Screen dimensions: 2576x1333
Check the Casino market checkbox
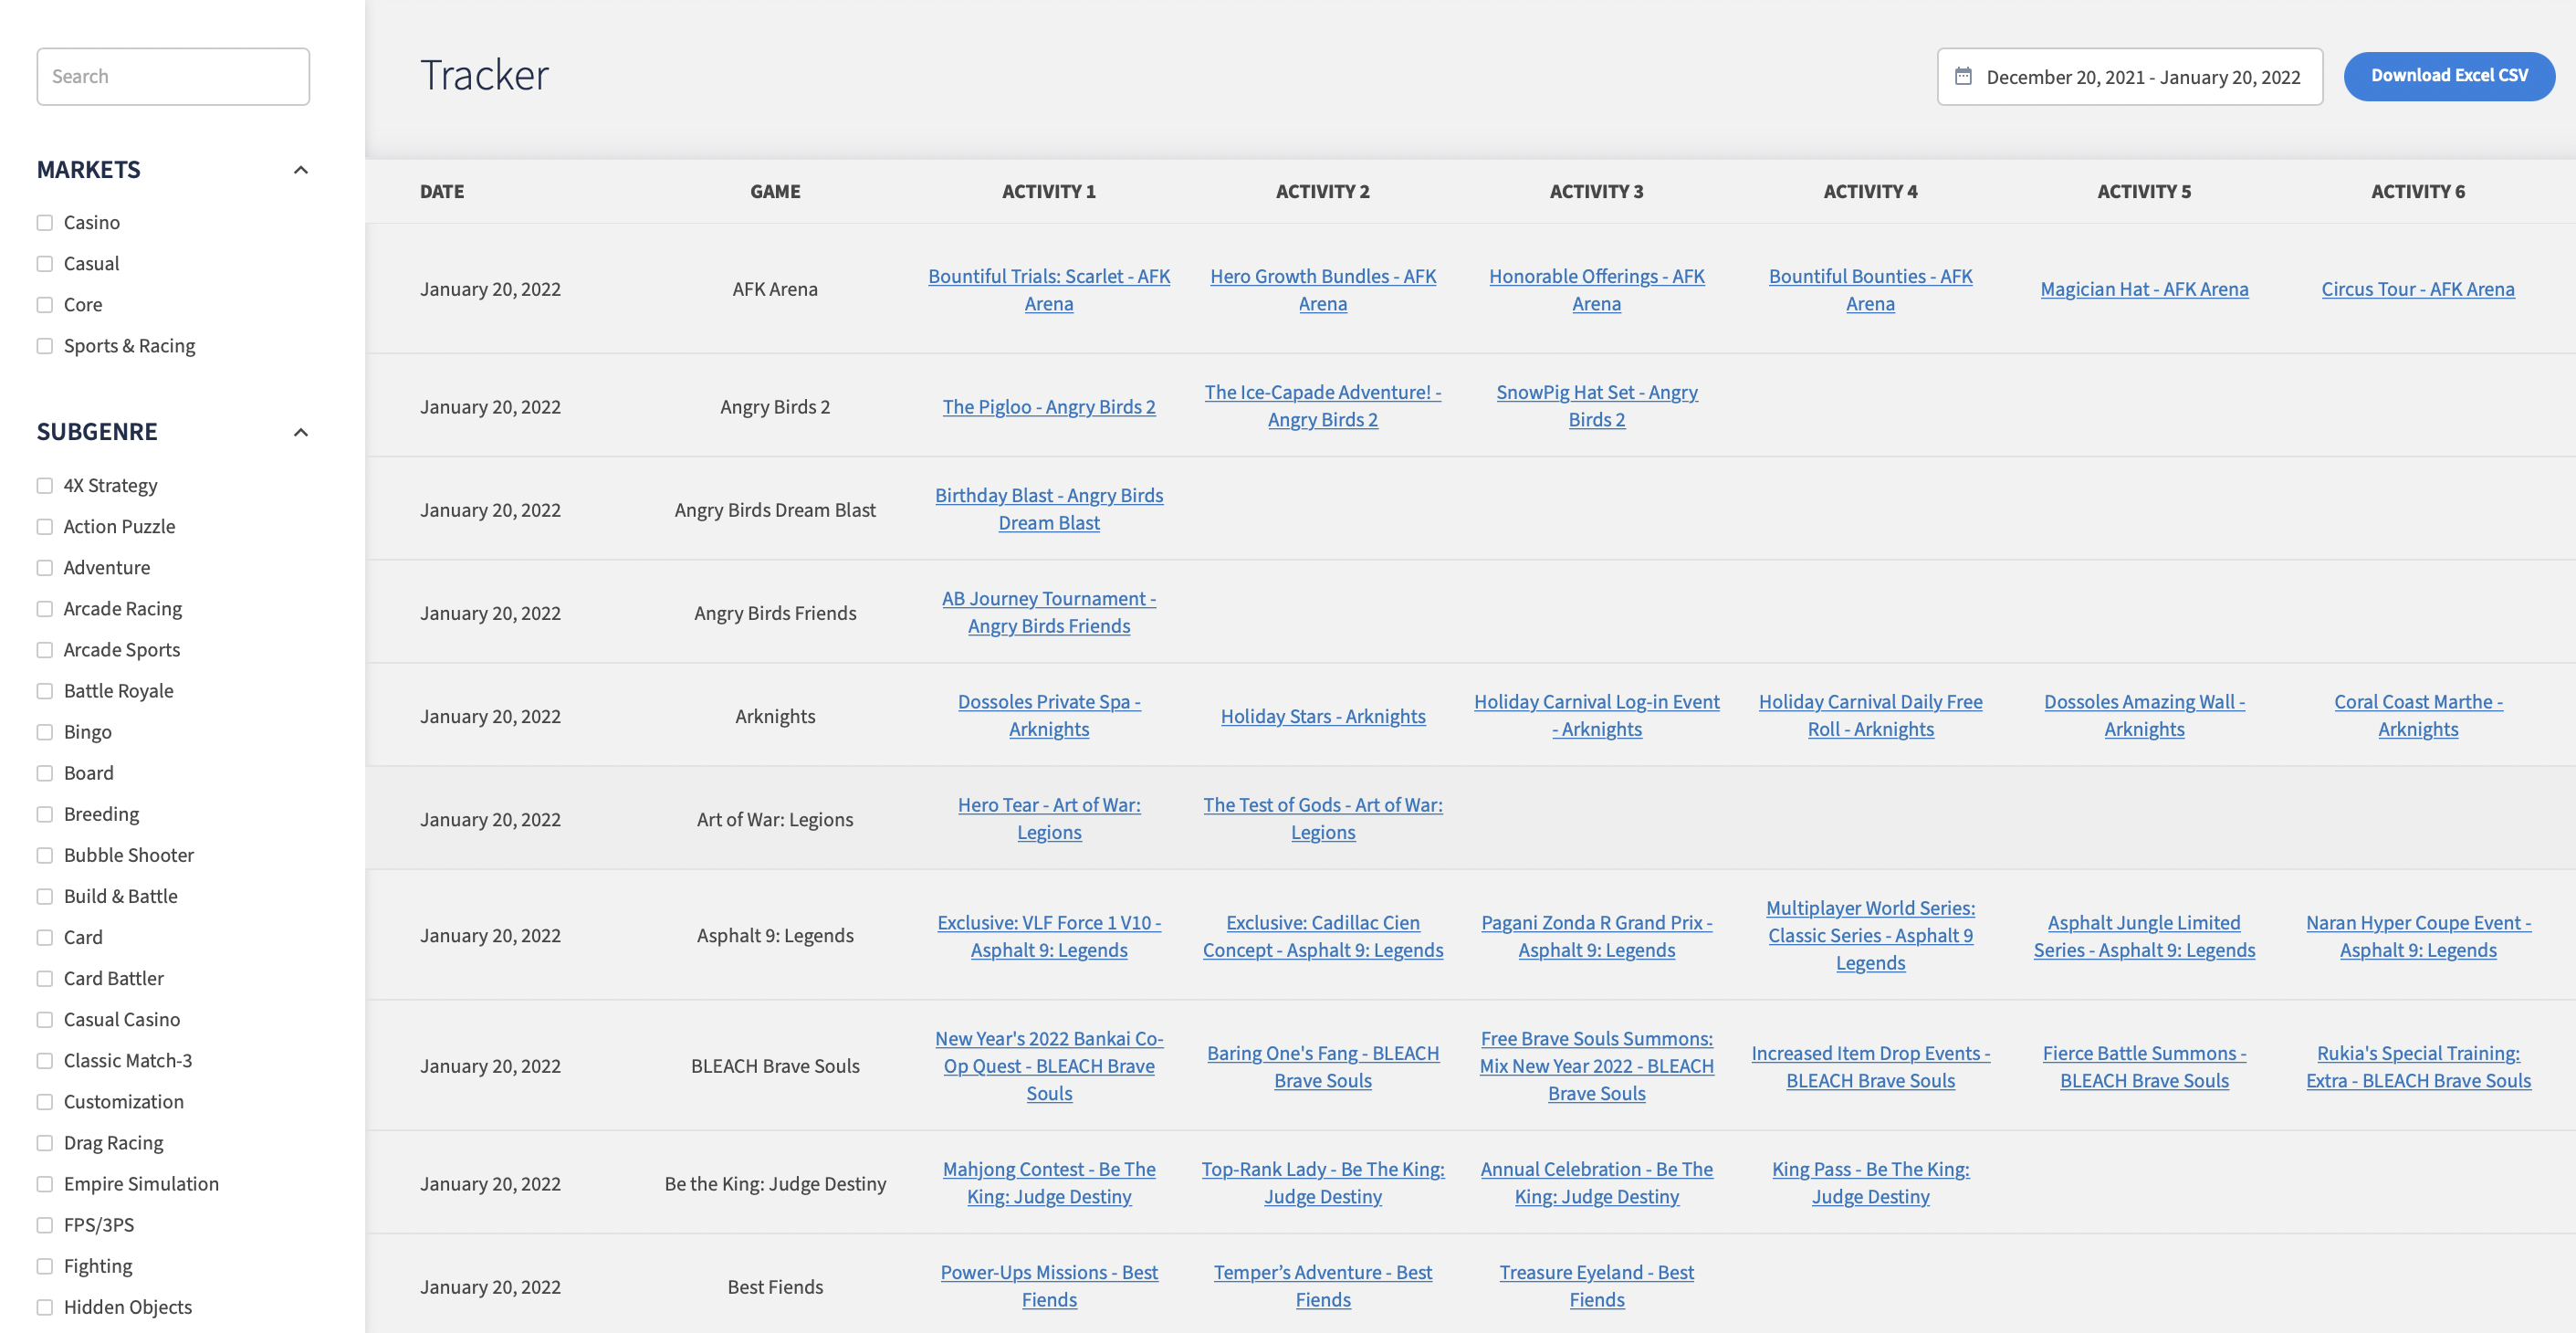[45, 222]
